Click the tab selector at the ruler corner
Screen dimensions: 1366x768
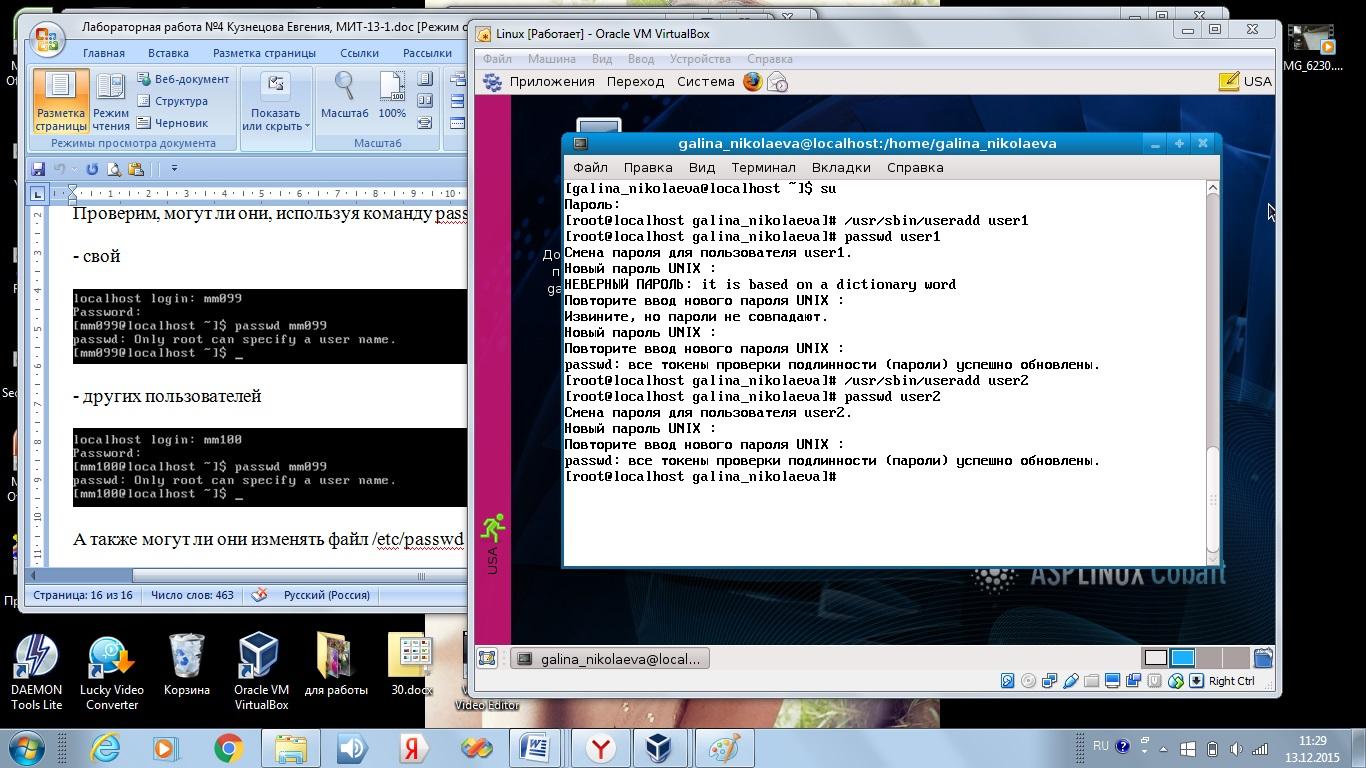[38, 193]
